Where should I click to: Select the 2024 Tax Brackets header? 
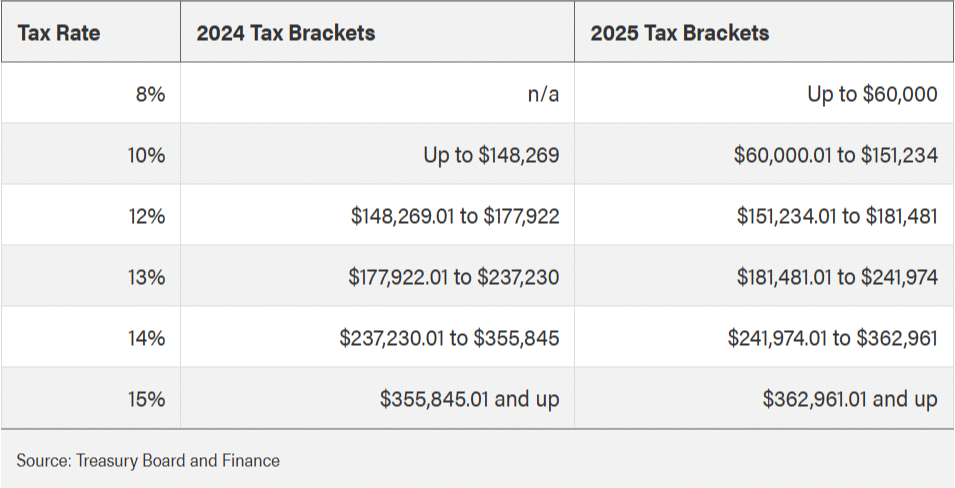286,33
